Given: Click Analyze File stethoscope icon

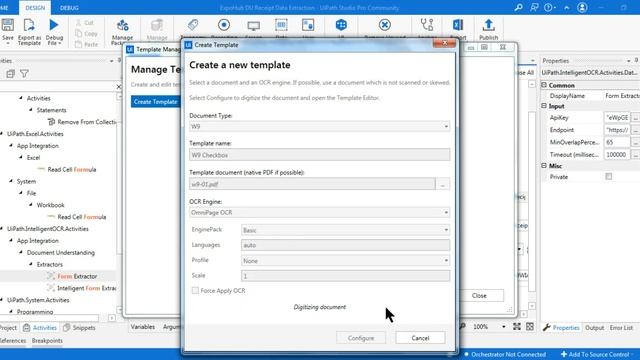Looking at the screenshot, I should pyautogui.click(x=427, y=25).
